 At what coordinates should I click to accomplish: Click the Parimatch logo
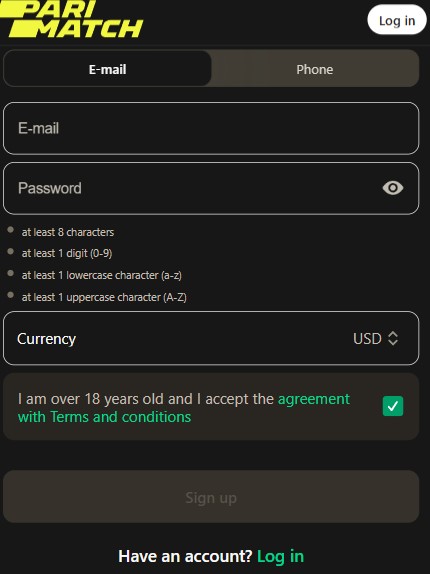point(71,19)
